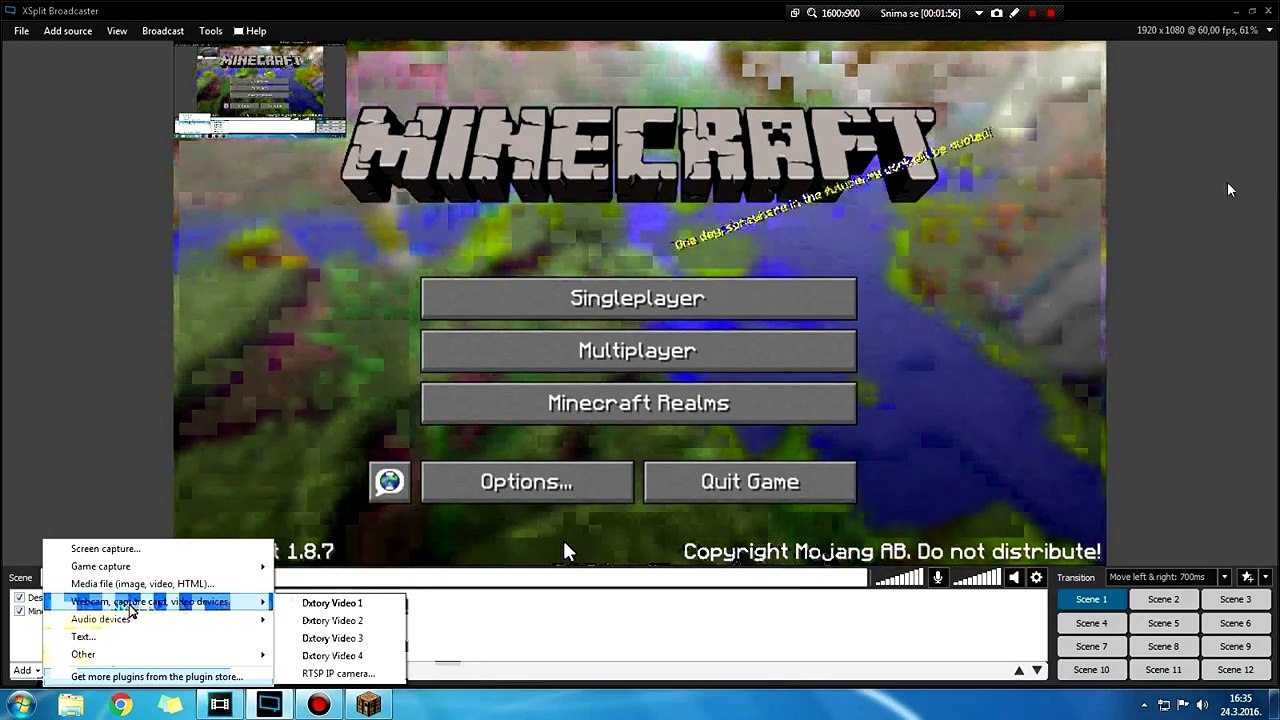Image resolution: width=1280 pixels, height=720 pixels.
Task: Switch to Scene 5
Action: pos(1163,623)
